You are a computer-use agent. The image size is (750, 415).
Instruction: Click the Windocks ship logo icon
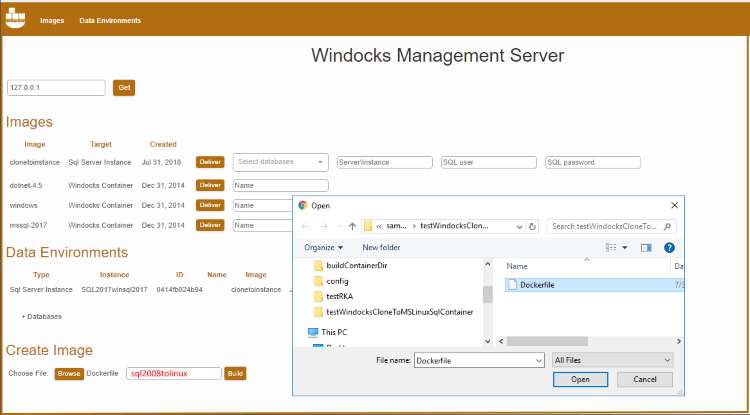pyautogui.click(x=16, y=19)
